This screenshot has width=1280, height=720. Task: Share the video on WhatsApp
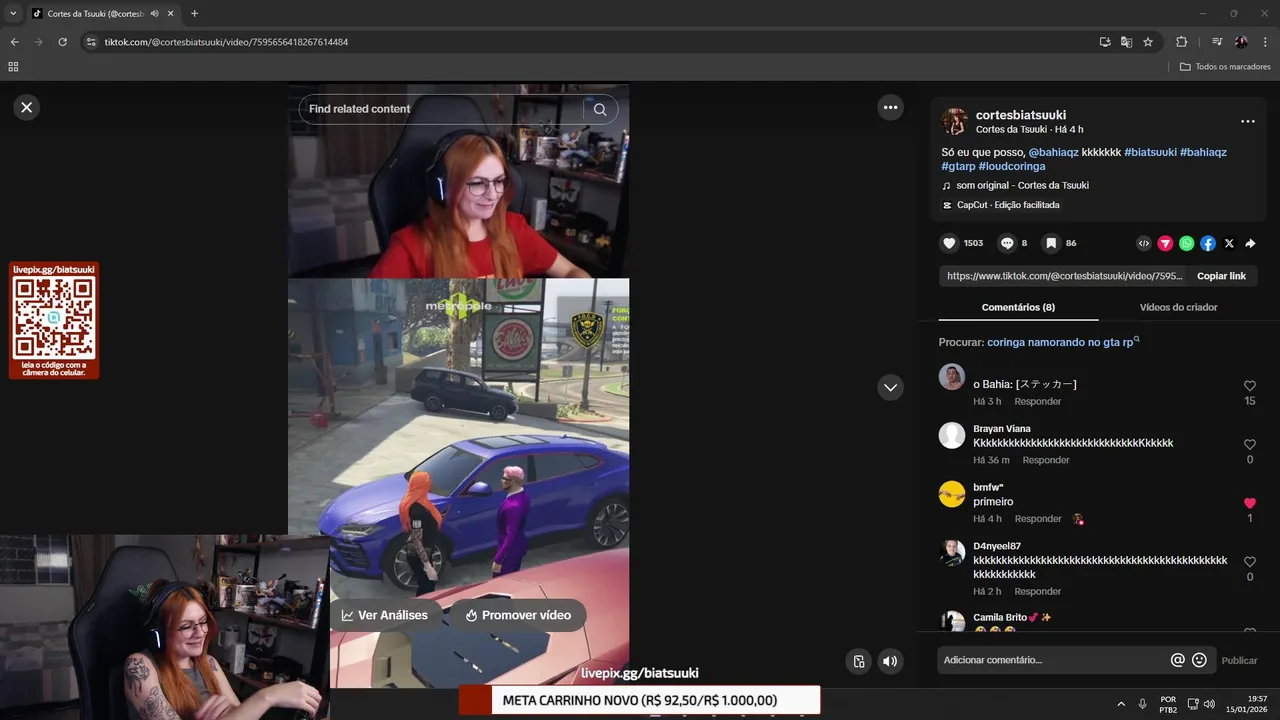(x=1186, y=243)
